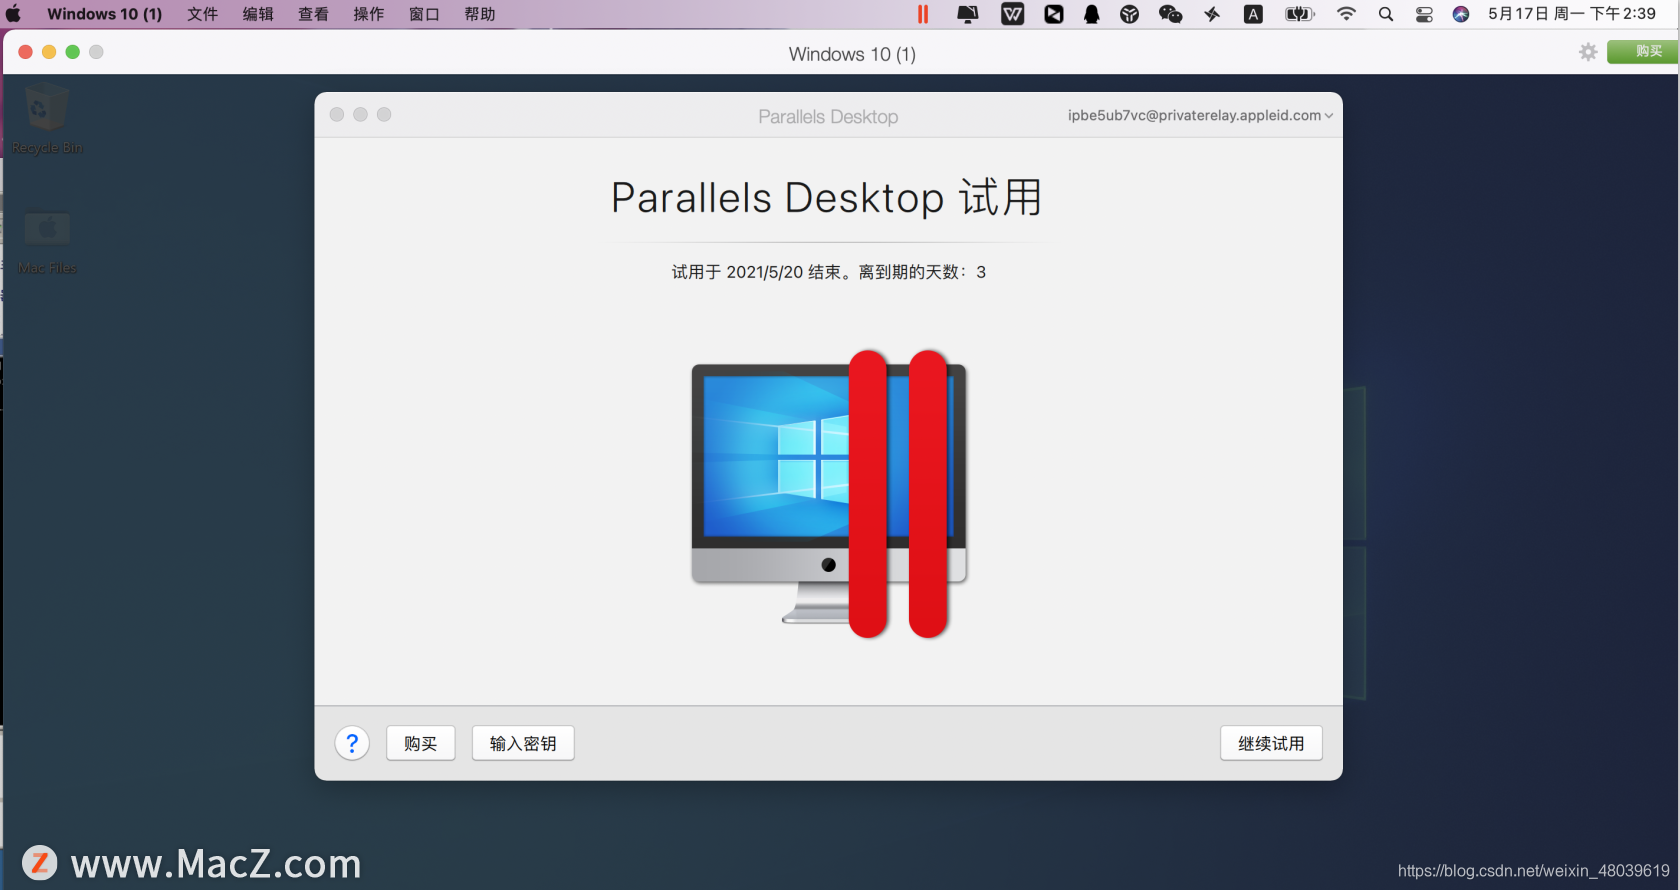Open the 操作 menu
Screen dimensions: 1680x890
368,14
